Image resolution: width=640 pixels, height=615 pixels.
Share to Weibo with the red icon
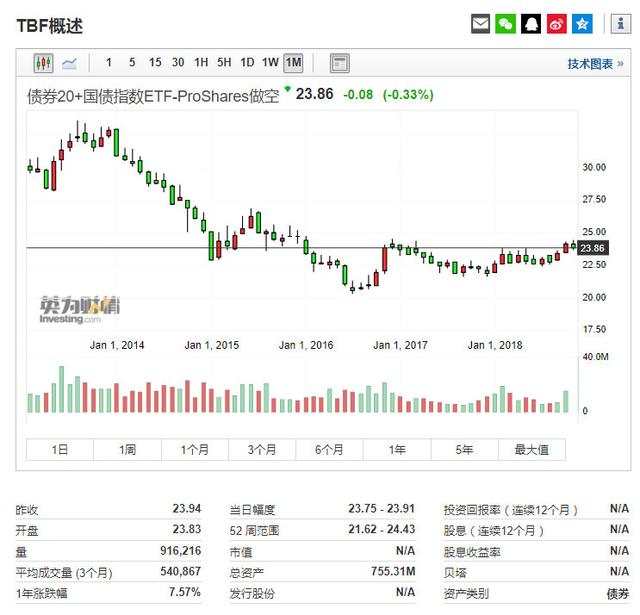pyautogui.click(x=556, y=24)
